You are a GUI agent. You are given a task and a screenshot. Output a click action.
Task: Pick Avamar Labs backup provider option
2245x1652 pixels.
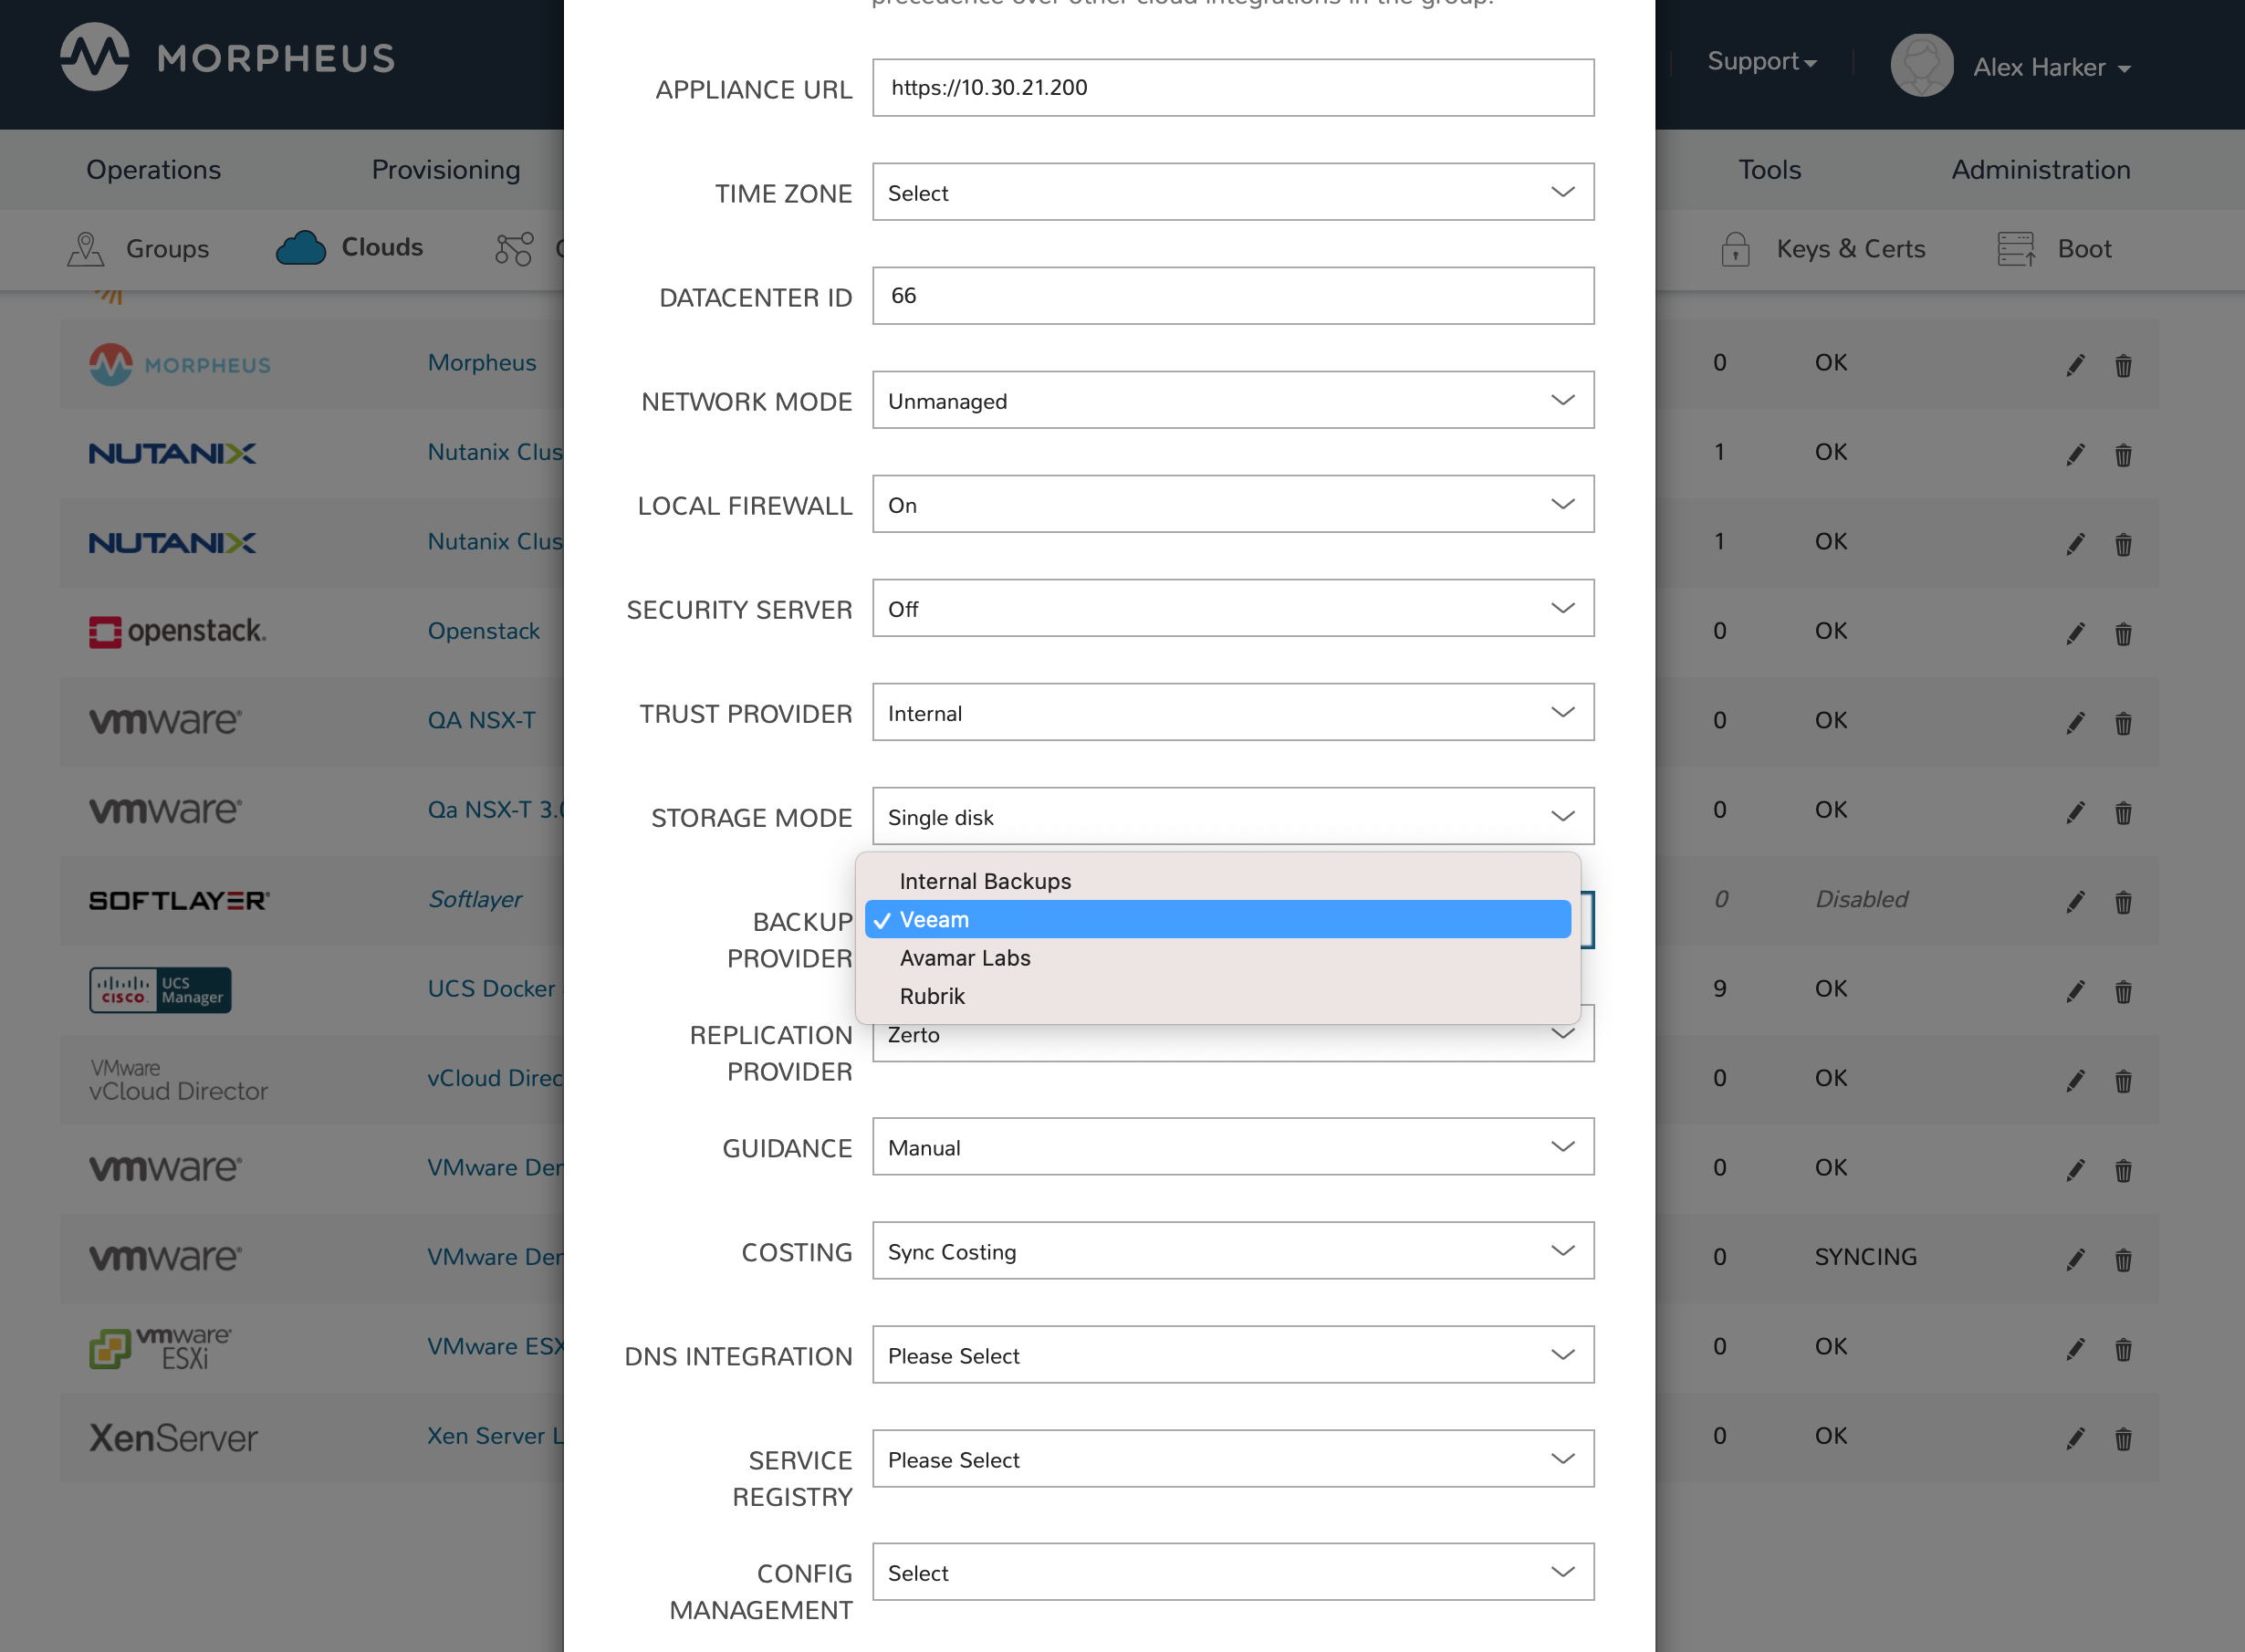coord(965,958)
